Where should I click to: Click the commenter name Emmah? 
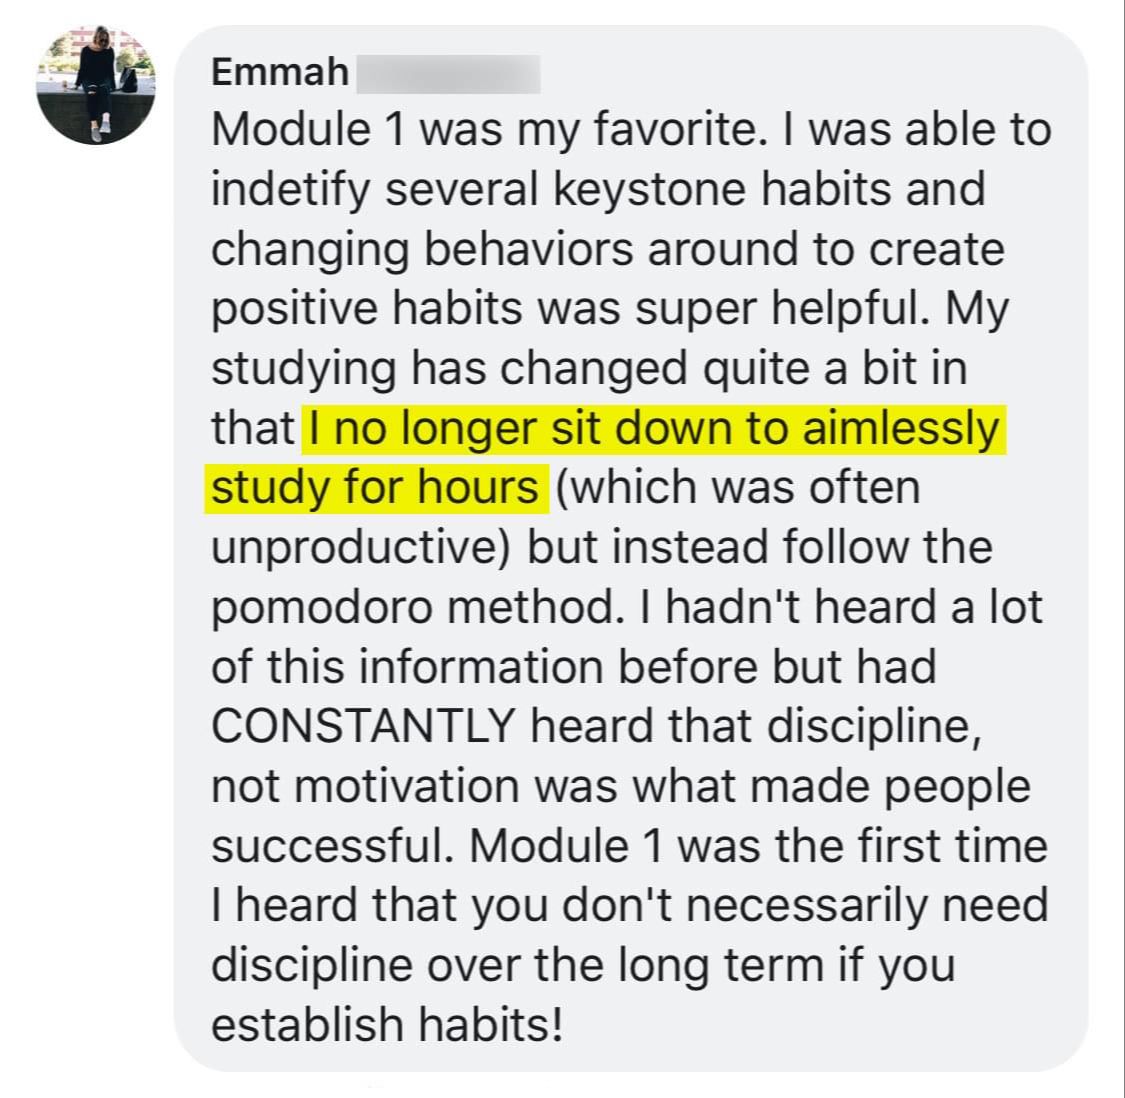pyautogui.click(x=280, y=72)
